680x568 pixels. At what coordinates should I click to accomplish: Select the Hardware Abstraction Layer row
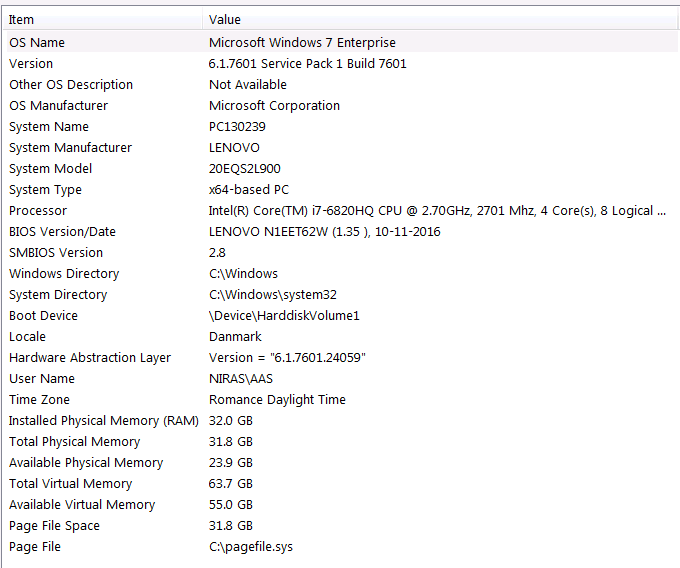pos(342,358)
